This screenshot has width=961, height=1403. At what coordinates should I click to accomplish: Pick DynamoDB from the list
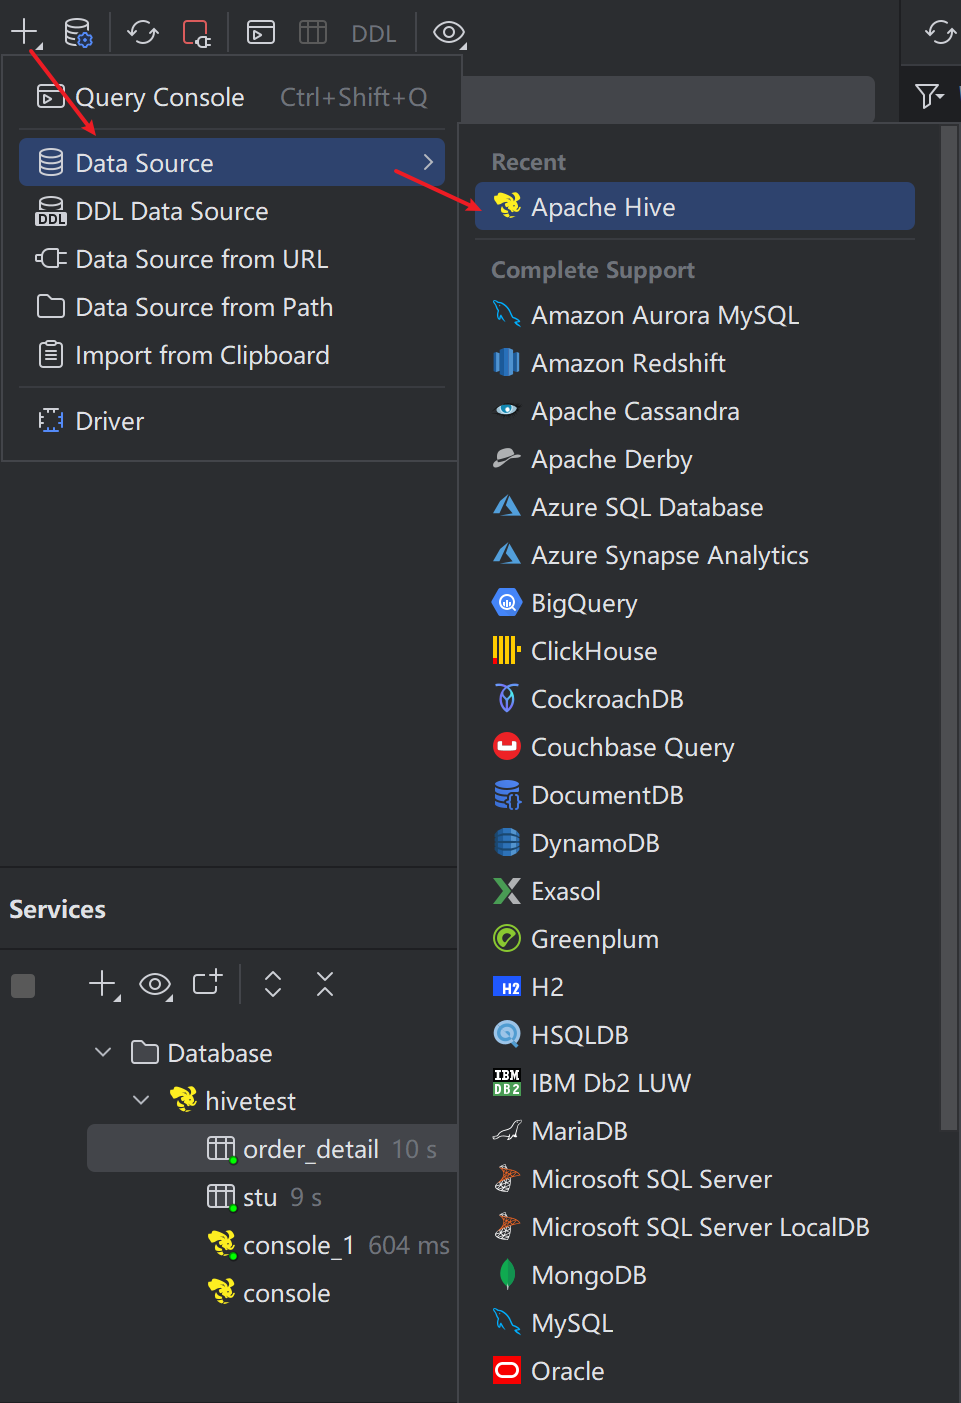[x=695, y=843]
